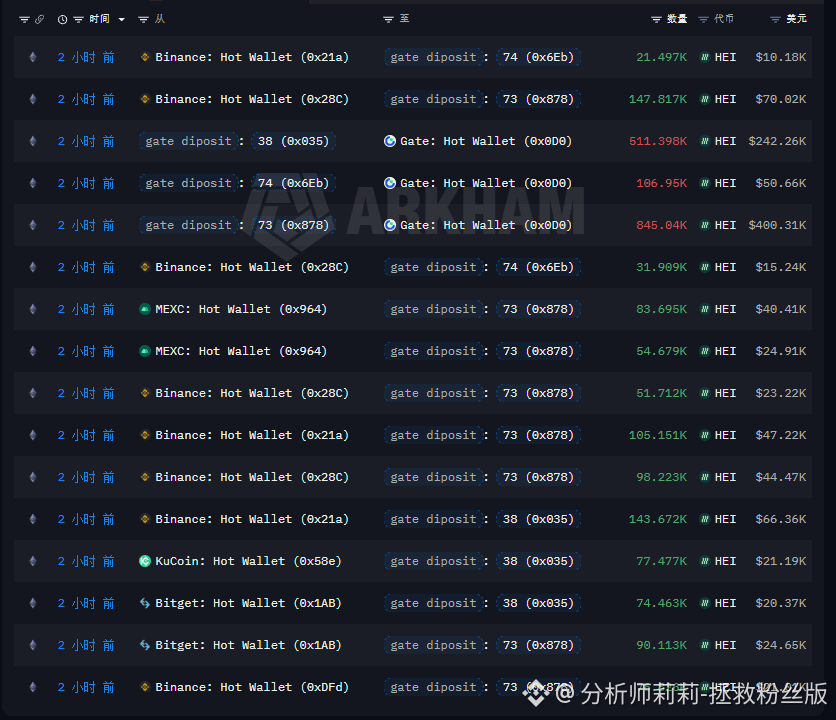The height and width of the screenshot is (720, 836).
Task: Click the clock icon beside 时间
Action: pos(62,20)
